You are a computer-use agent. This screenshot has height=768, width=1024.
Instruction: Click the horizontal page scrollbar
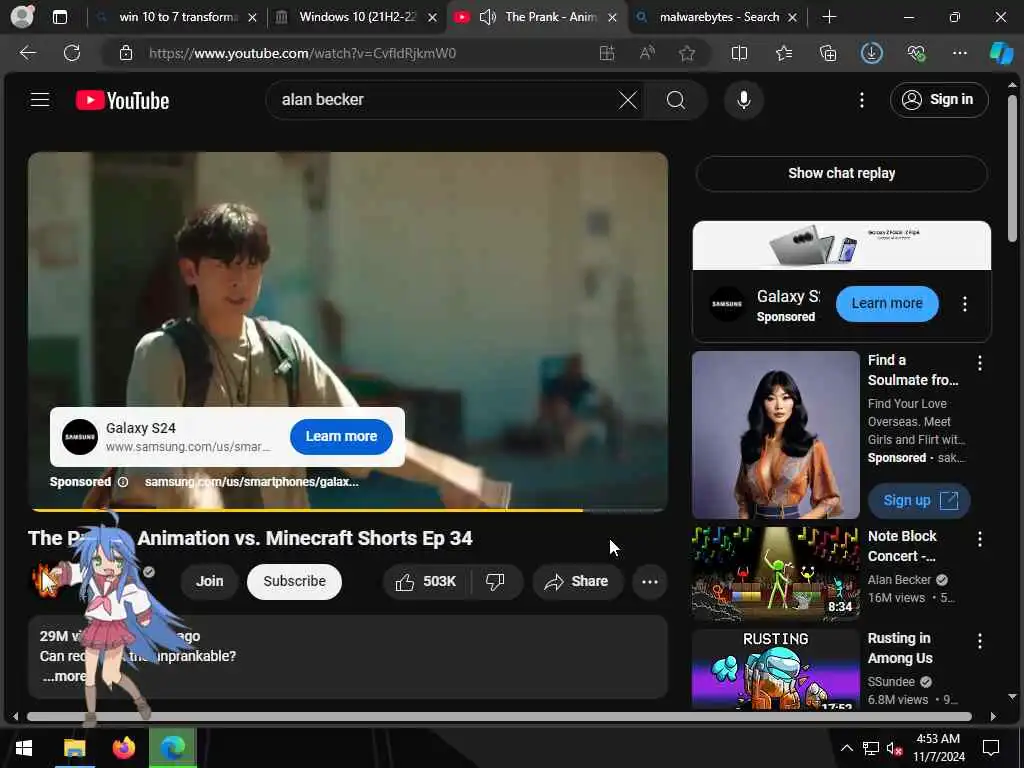[x=499, y=716]
